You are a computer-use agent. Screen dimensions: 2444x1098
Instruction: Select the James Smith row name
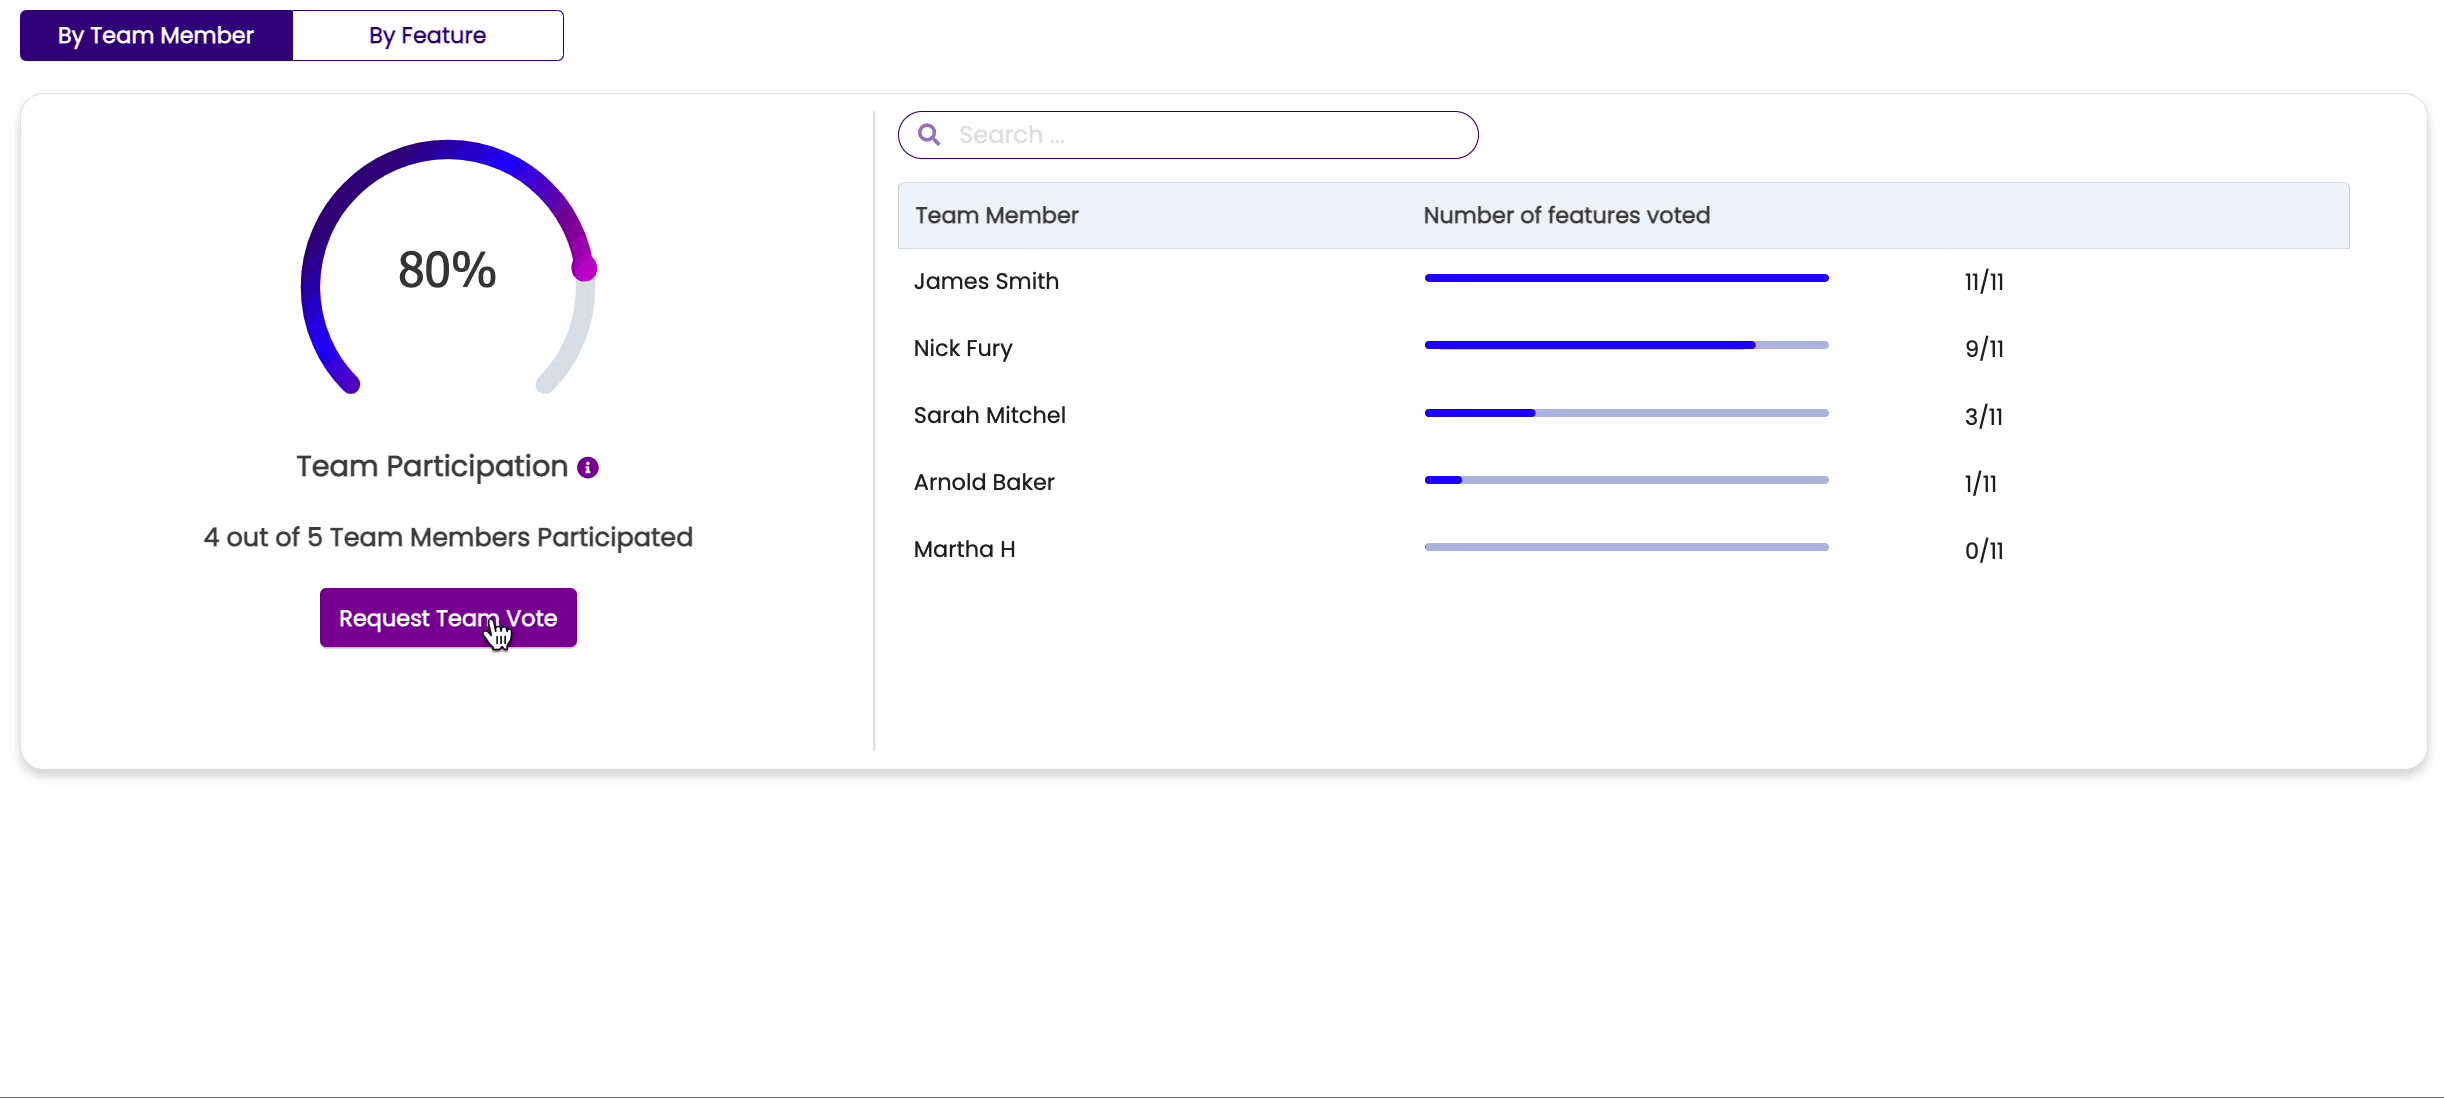[986, 281]
